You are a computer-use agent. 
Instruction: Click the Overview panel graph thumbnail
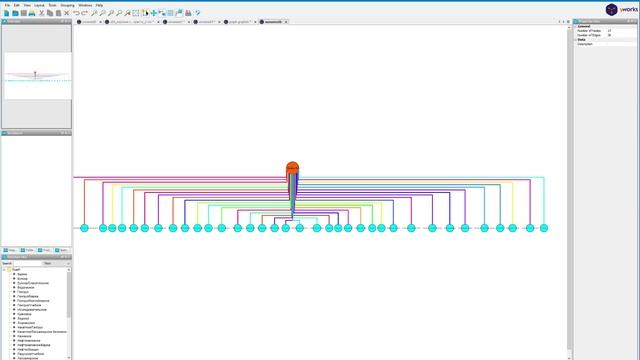point(37,76)
